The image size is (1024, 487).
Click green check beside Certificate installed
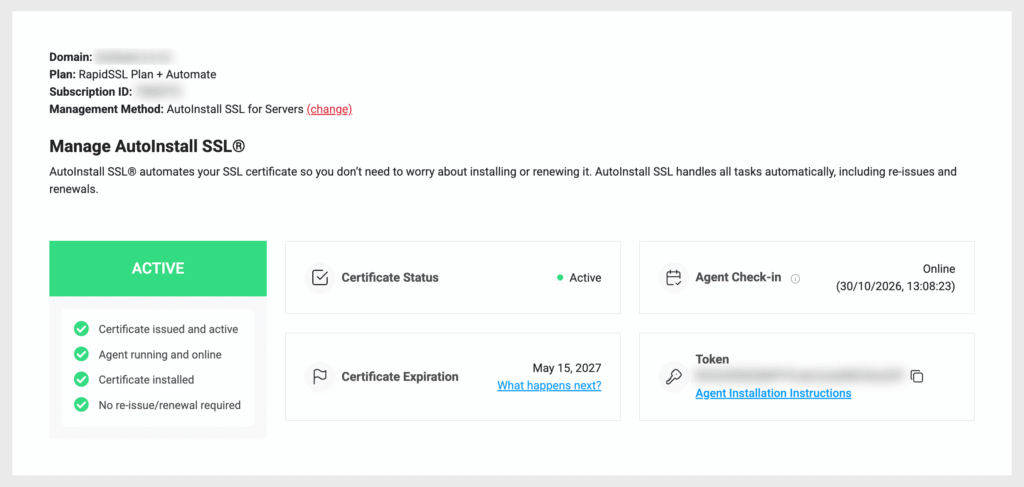82,379
